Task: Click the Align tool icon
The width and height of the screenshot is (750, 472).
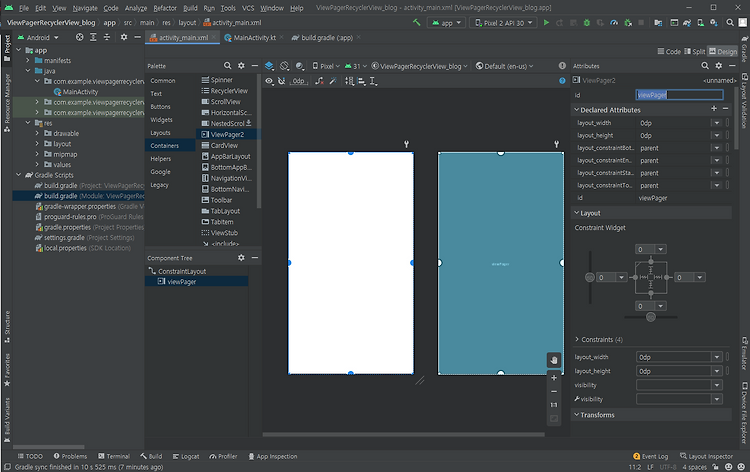Action: point(362,81)
